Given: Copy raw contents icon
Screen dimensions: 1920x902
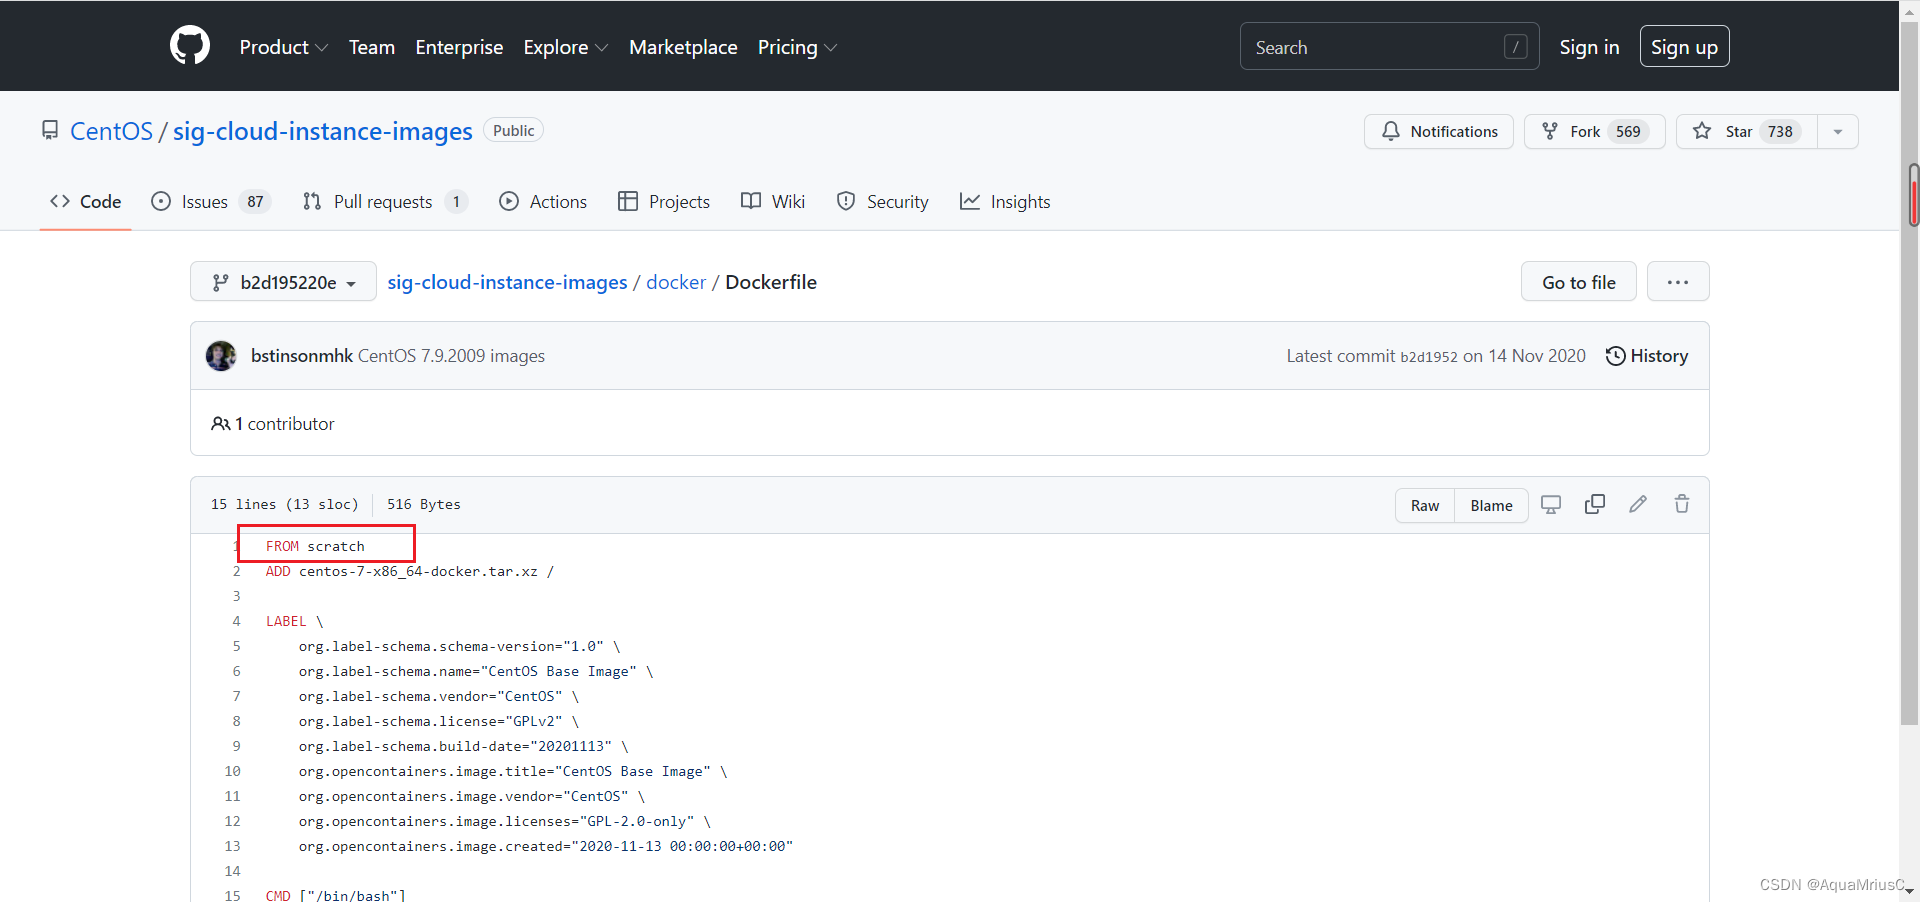Looking at the screenshot, I should click(1595, 504).
